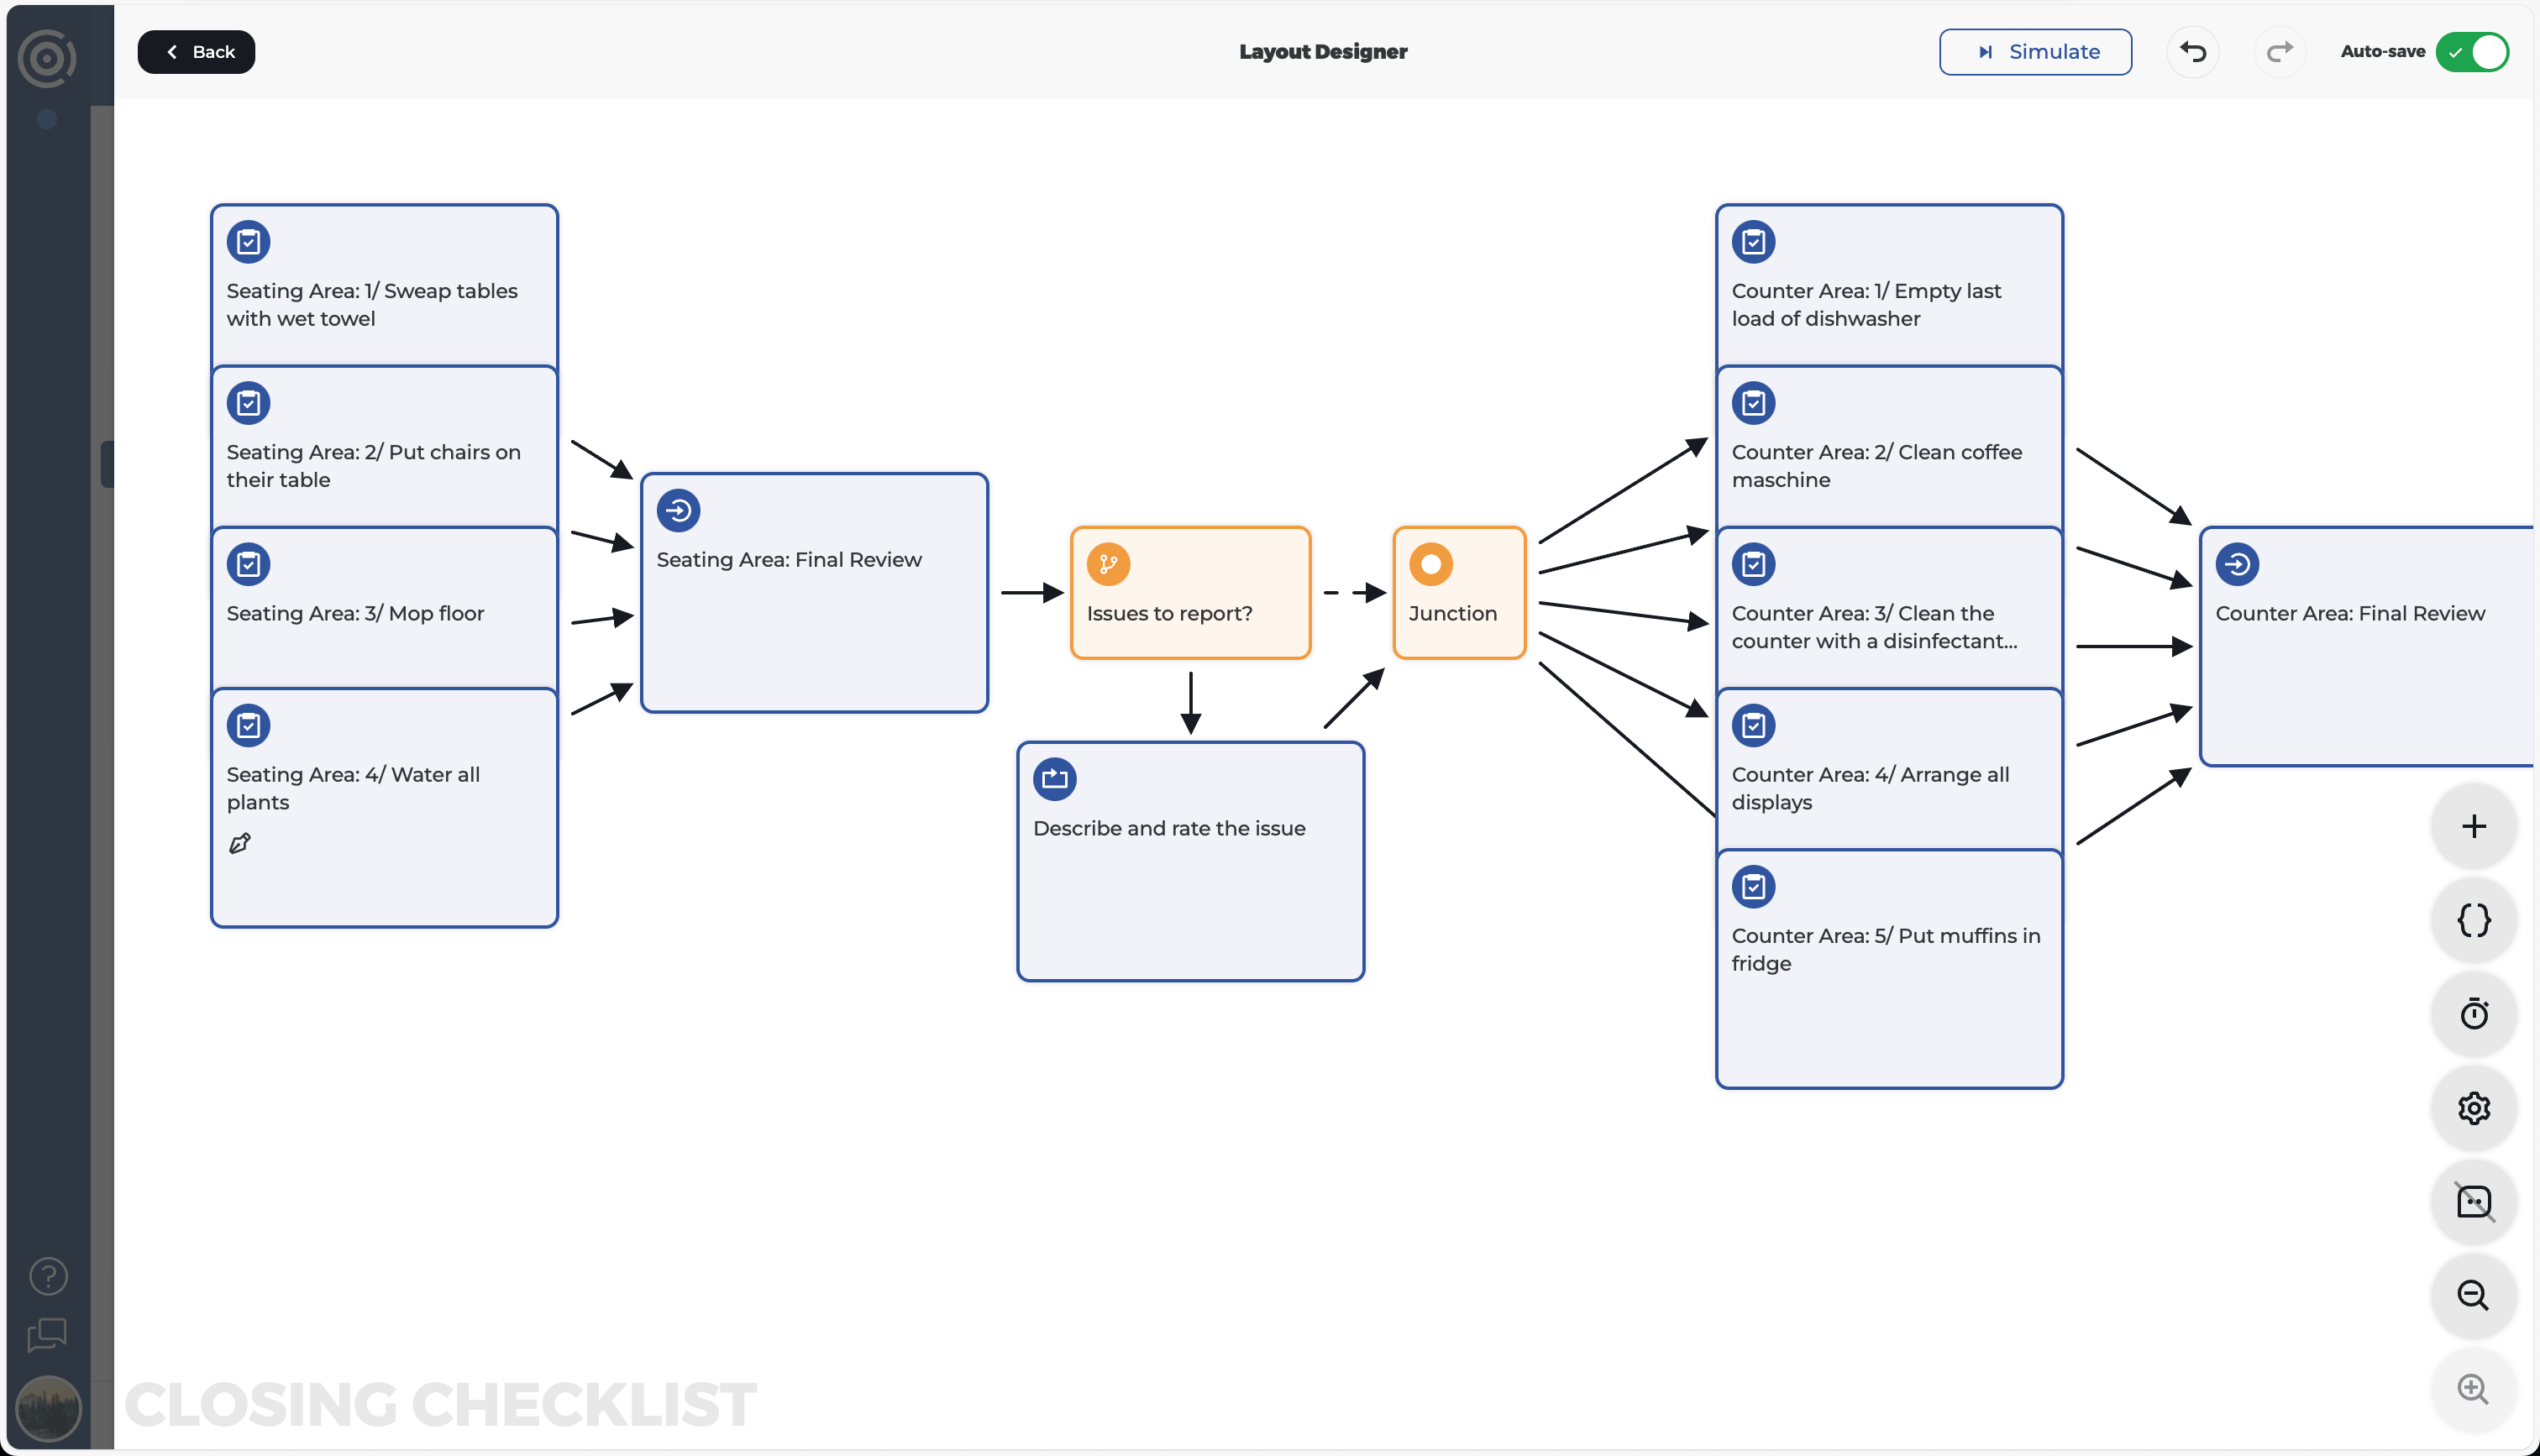The height and width of the screenshot is (1456, 2540).
Task: Toggle the plant icon on task 4
Action: pos(239,842)
